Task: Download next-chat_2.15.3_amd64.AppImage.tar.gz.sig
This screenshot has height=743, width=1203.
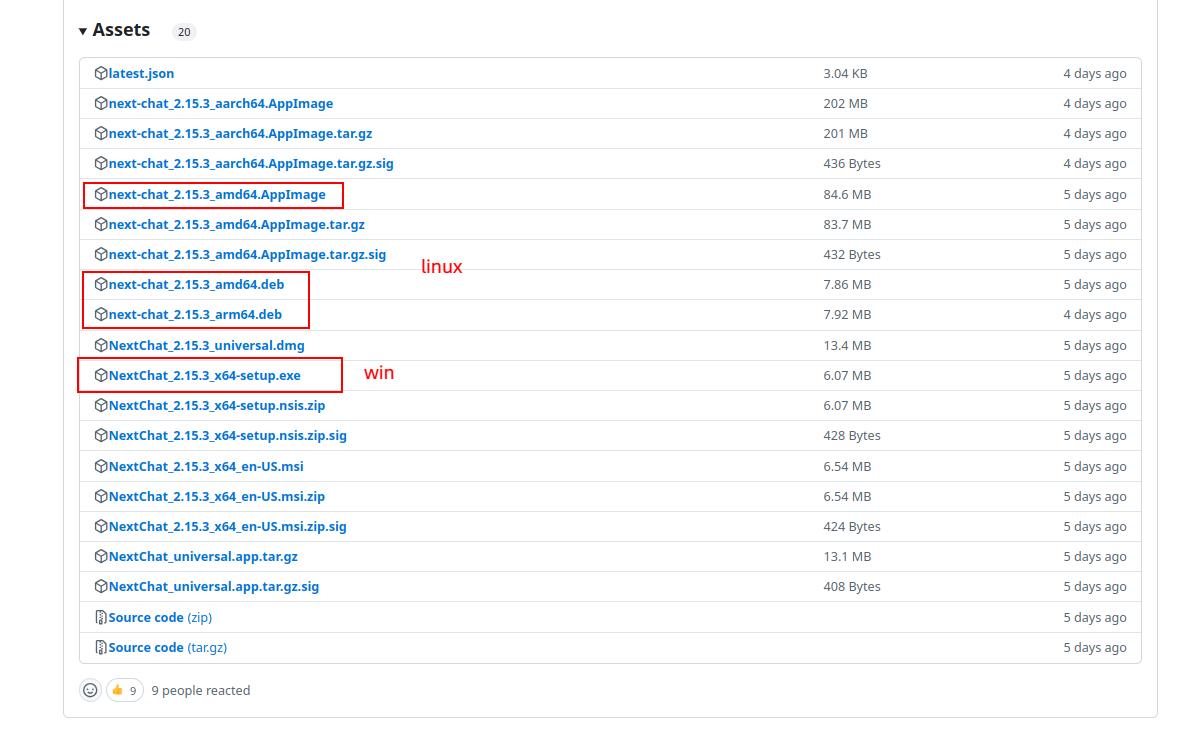Action: click(247, 254)
